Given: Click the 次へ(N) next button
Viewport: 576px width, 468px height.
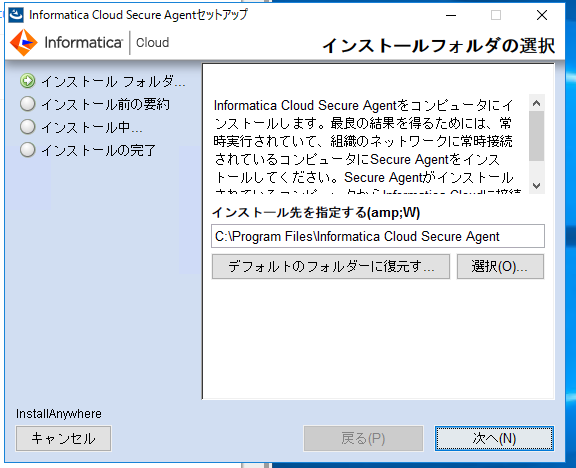Looking at the screenshot, I should click(x=494, y=438).
